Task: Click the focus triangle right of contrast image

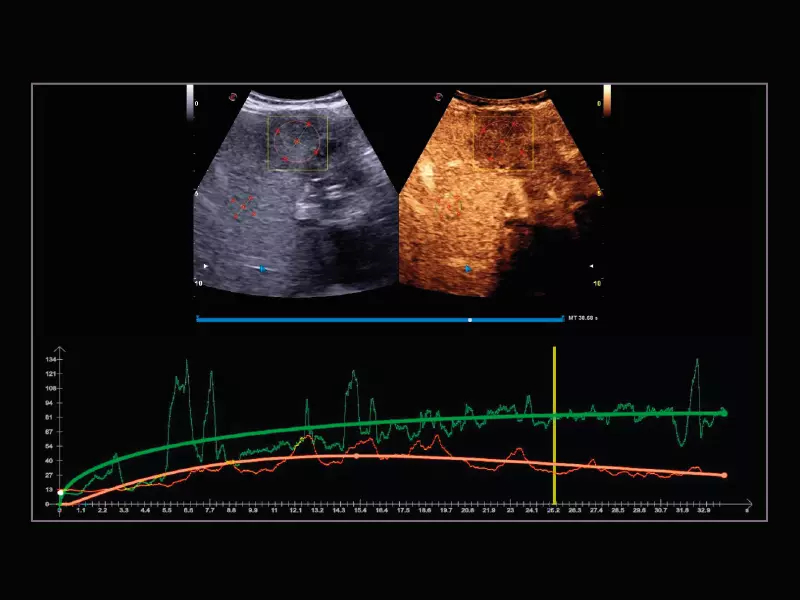Action: coord(593,266)
